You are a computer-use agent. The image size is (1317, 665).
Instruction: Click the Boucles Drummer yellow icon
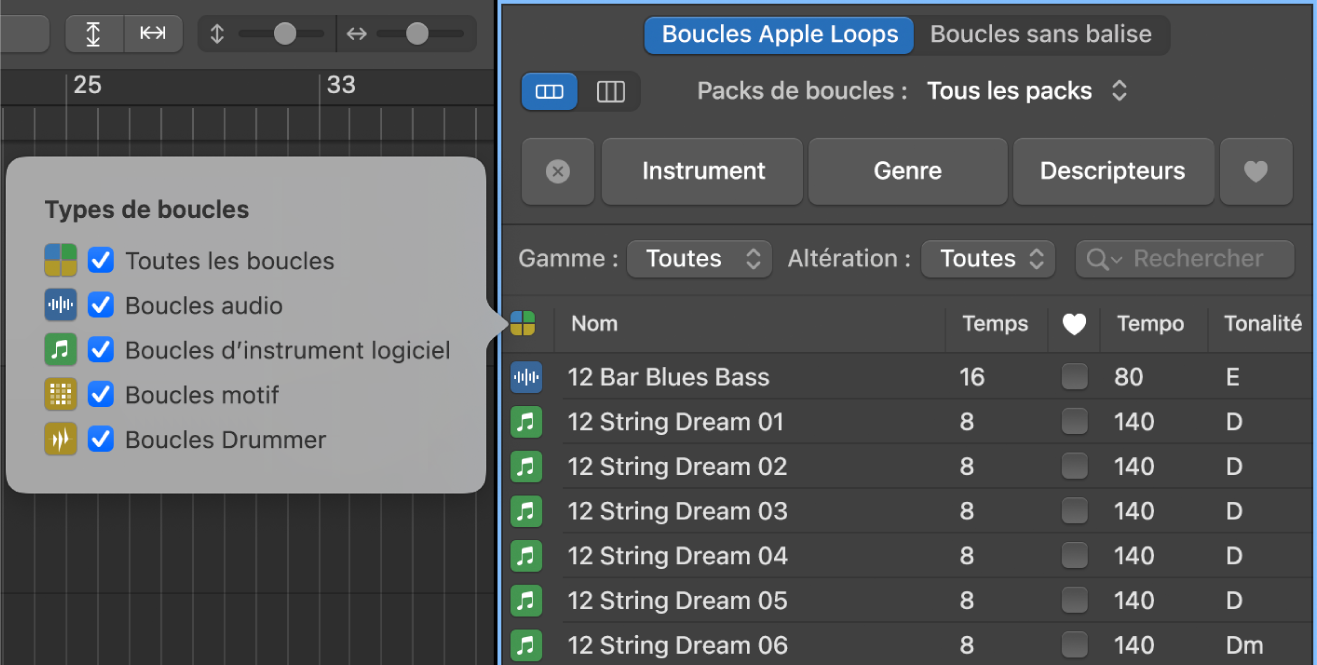[x=61, y=439]
